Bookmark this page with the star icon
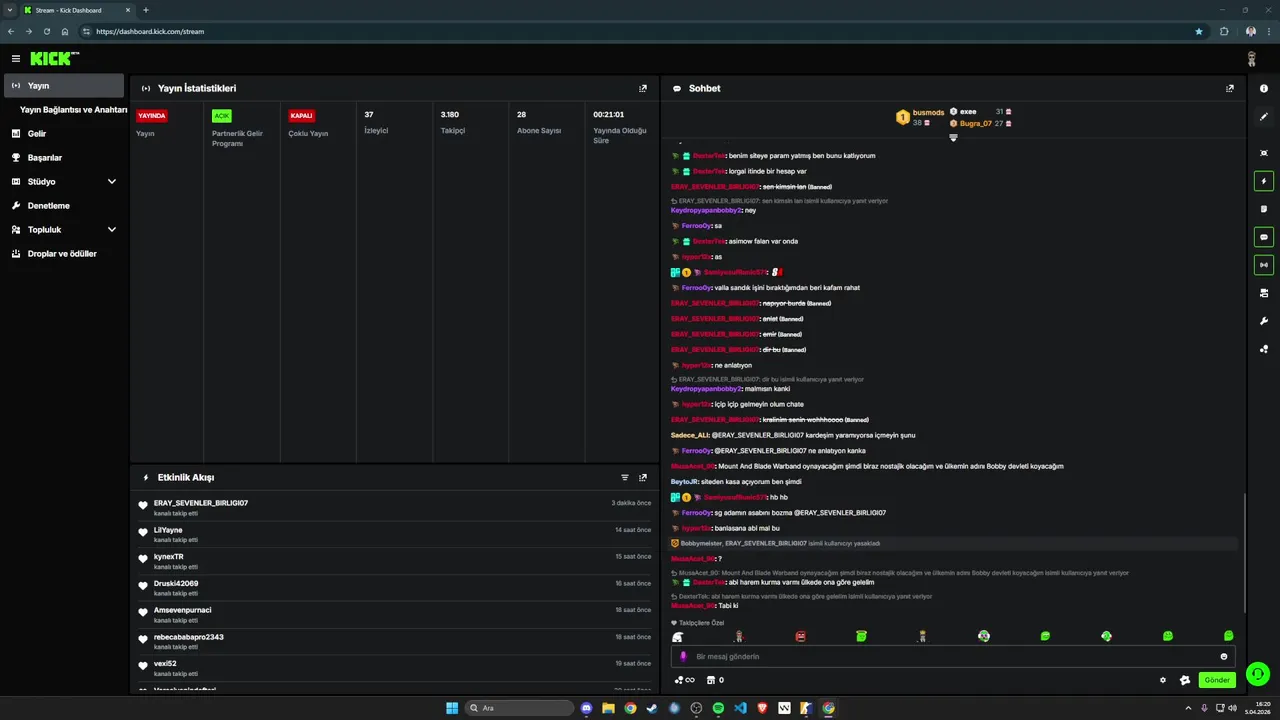Screen dimensions: 1280x720 [1199, 31]
